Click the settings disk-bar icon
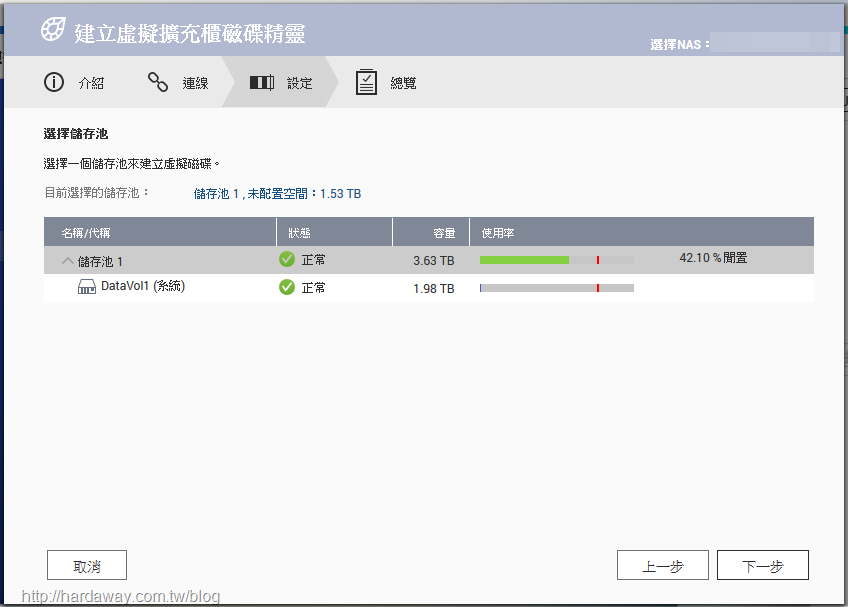Image resolution: width=848 pixels, height=607 pixels. tap(262, 83)
